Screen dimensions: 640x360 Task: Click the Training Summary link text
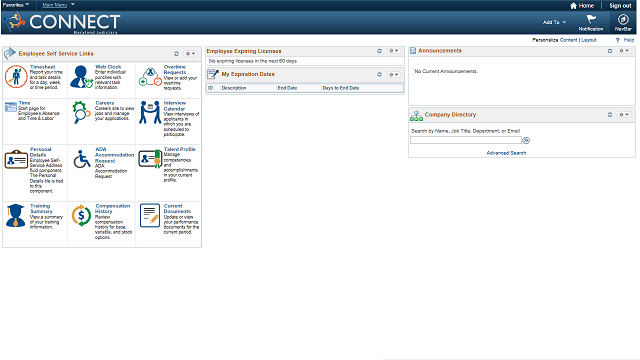pyautogui.click(x=41, y=209)
